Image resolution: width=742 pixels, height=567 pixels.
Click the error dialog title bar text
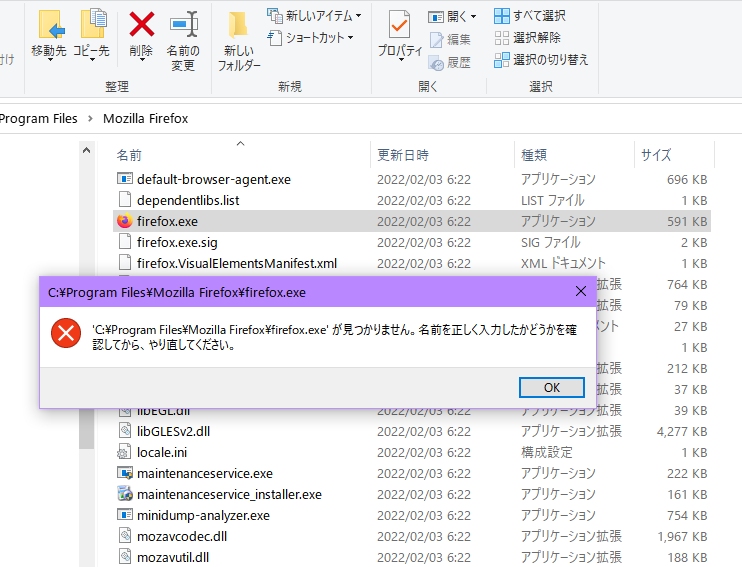click(177, 292)
